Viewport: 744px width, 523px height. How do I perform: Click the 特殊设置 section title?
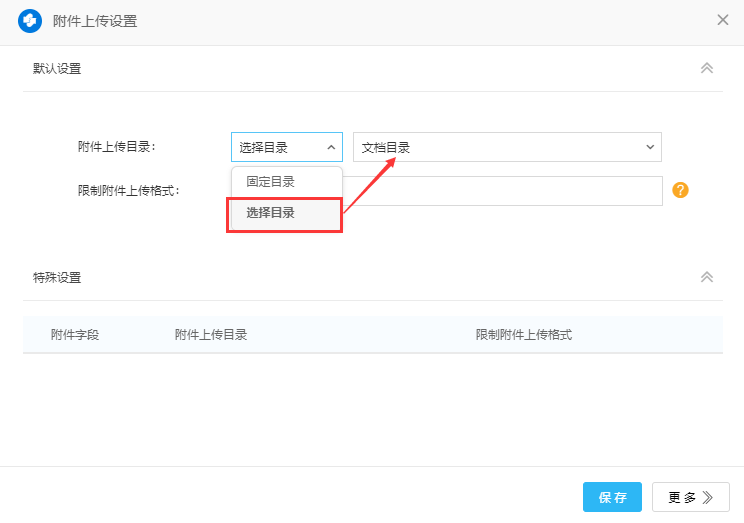(57, 277)
